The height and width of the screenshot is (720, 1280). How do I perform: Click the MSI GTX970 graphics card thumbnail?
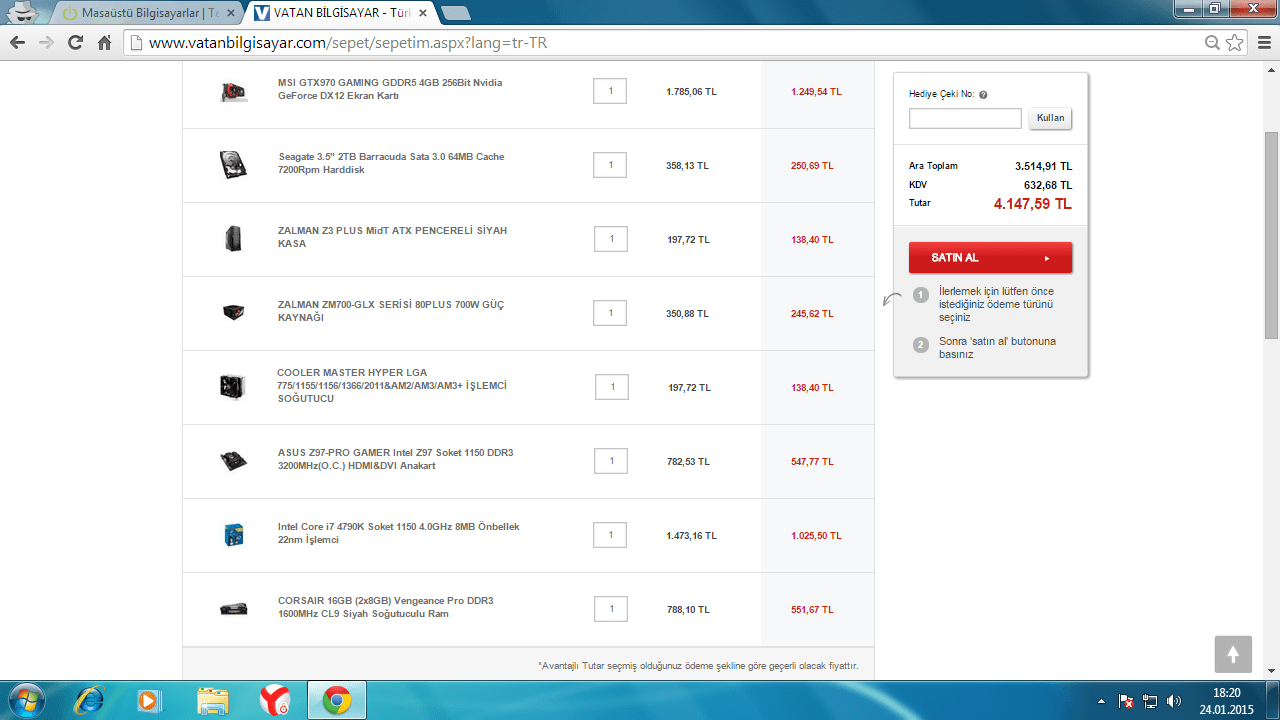coord(233,91)
